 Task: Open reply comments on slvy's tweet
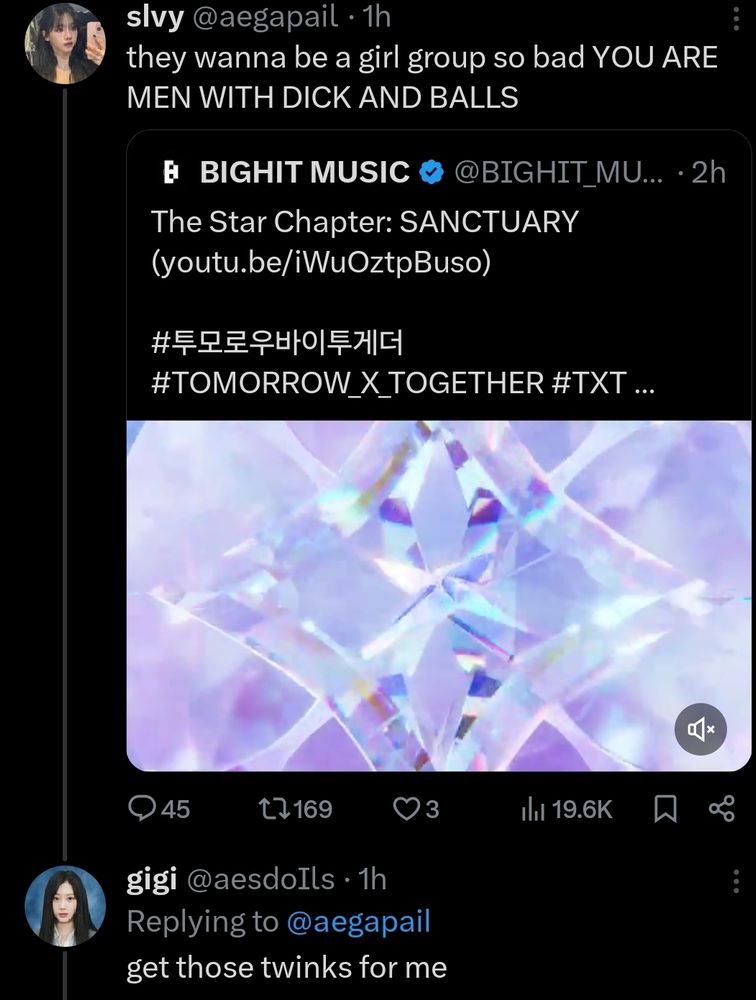[x=158, y=809]
